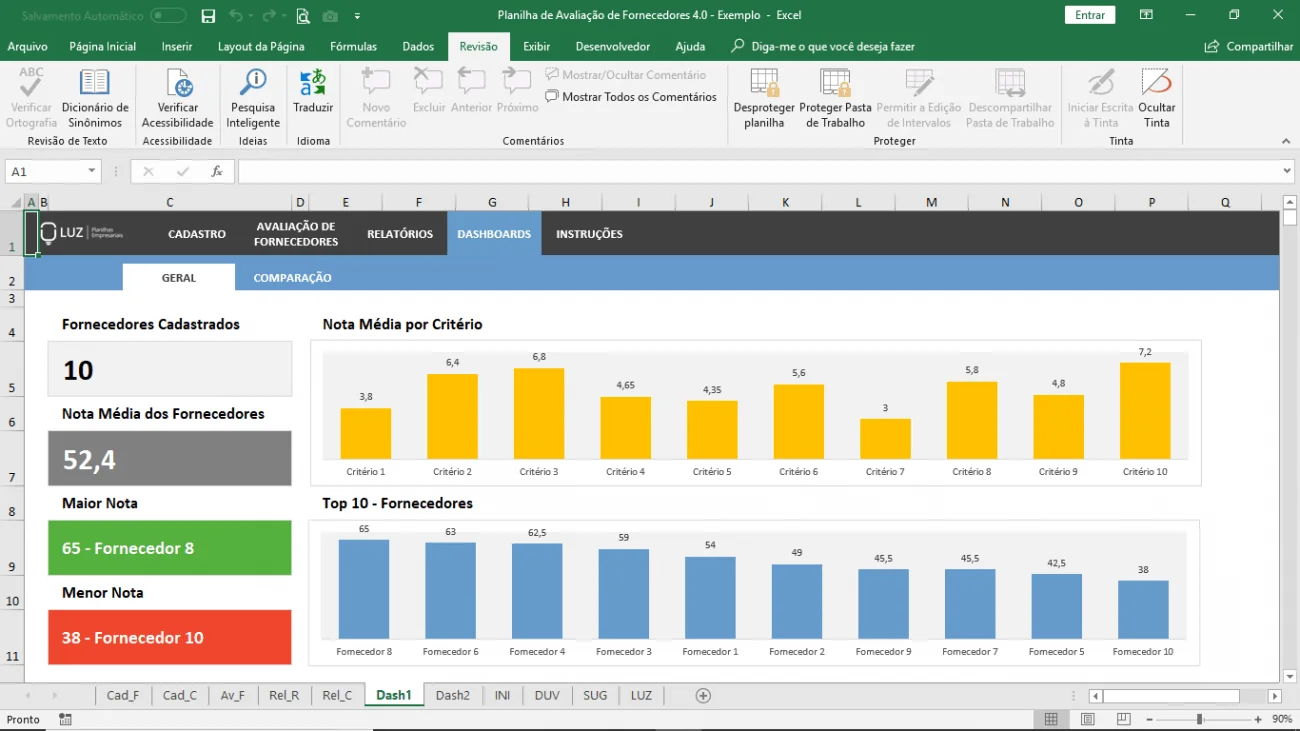The height and width of the screenshot is (731, 1300).
Task: Click the LUZ logo in dashboard header
Action: [x=81, y=233]
